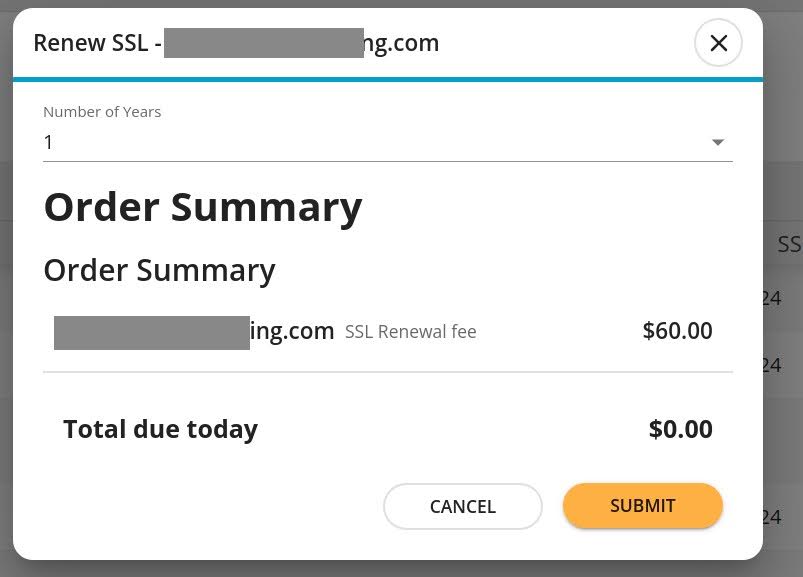This screenshot has width=803, height=577.
Task: Click the Order Summary subheading
Action: 159,270
